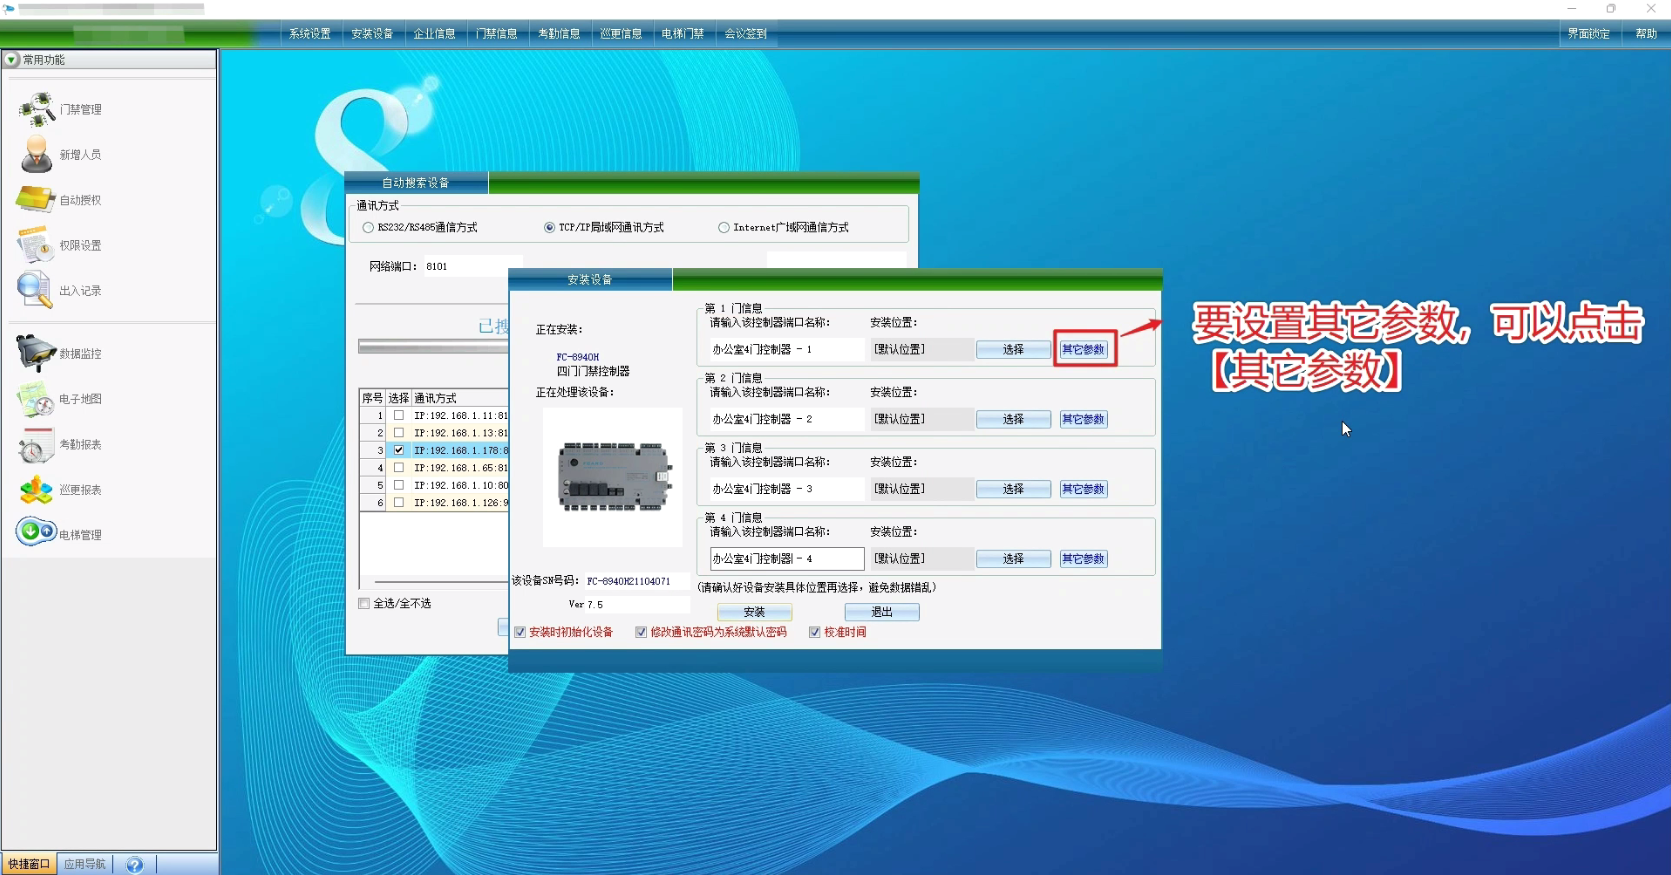1671x875 pixels.
Task: Click 选择 button for door 3
Action: (x=1013, y=489)
